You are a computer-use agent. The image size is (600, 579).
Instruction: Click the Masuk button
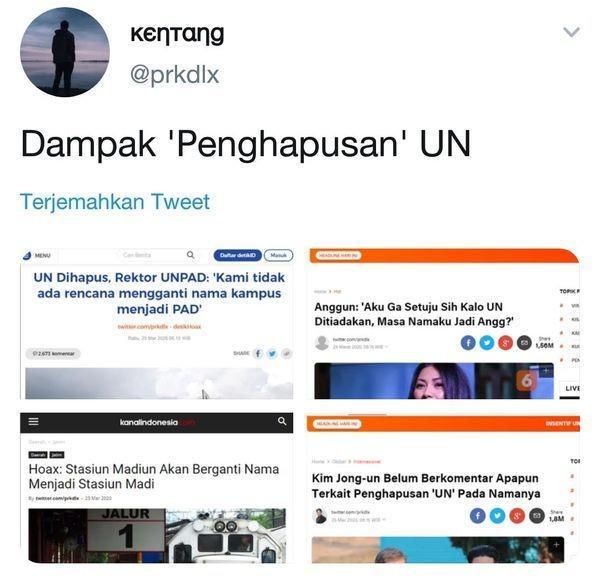279,255
